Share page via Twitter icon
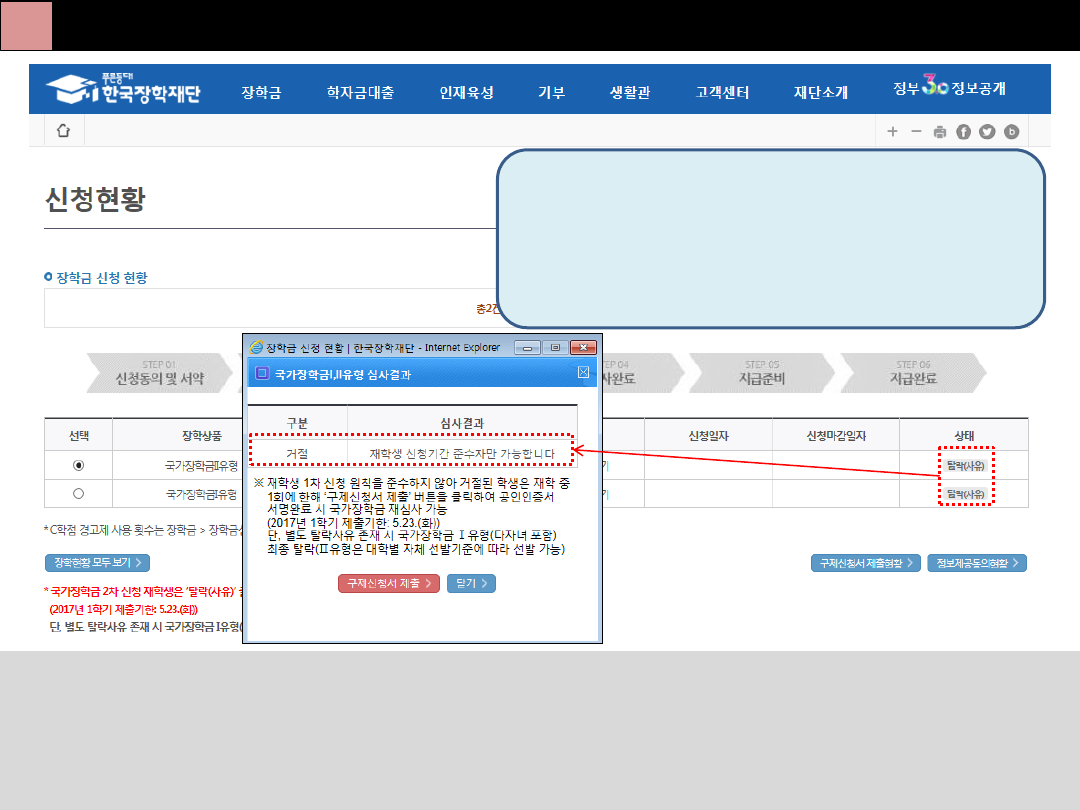The height and width of the screenshot is (810, 1080). 988,132
